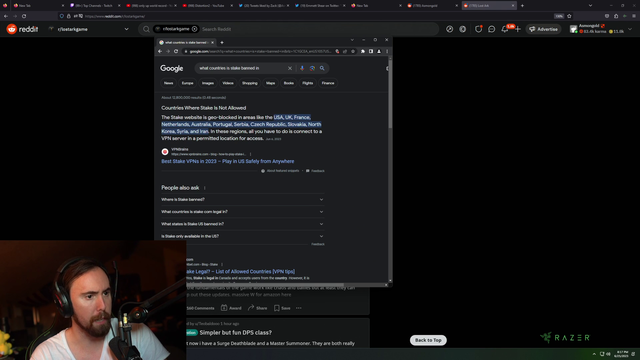Open Best Stake VPNs in 2023 link

click(x=227, y=161)
